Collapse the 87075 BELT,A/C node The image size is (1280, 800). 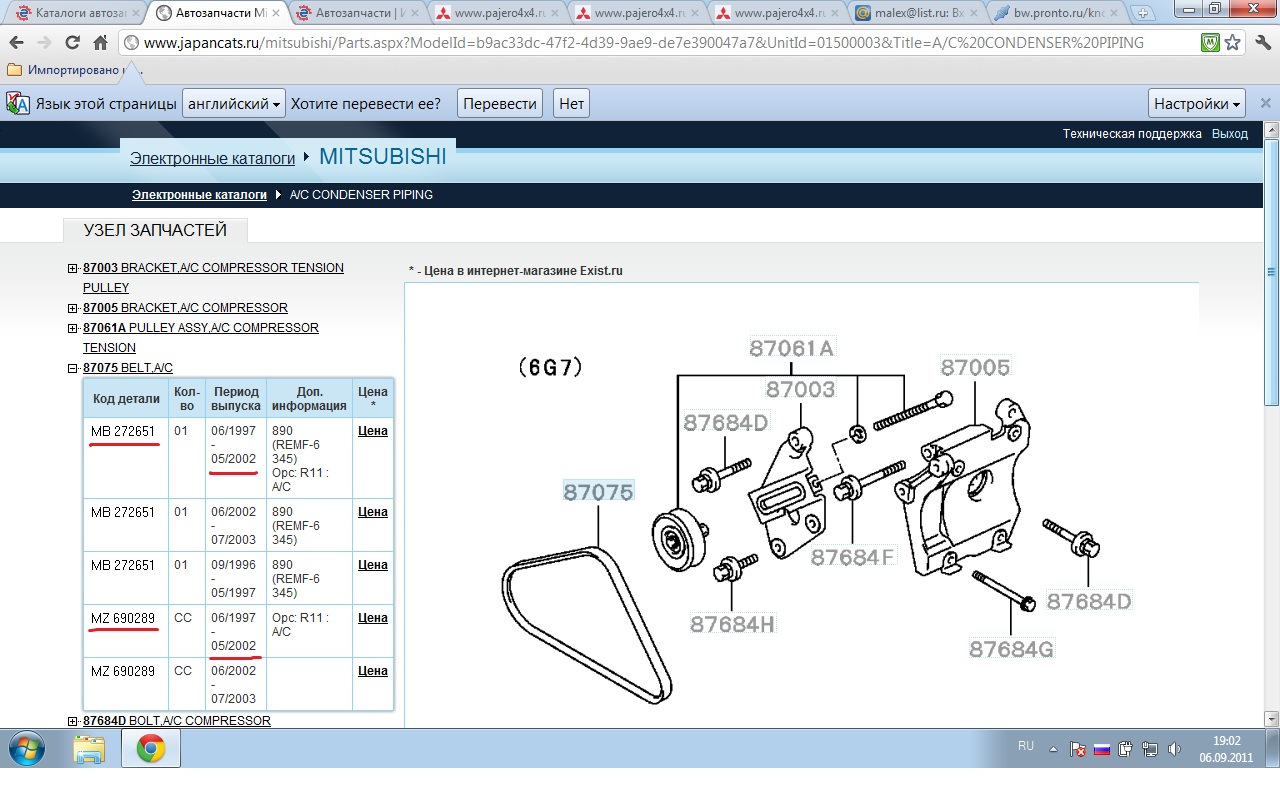[72, 368]
